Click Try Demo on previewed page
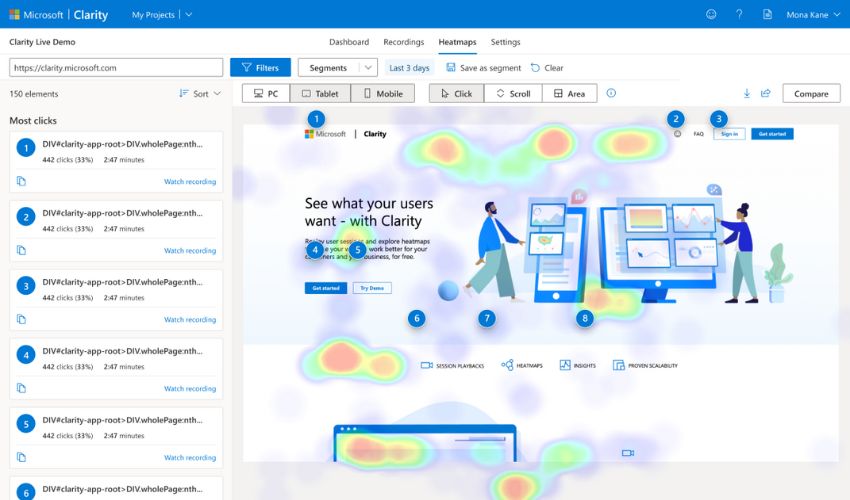Image resolution: width=850 pixels, height=500 pixels. (372, 288)
